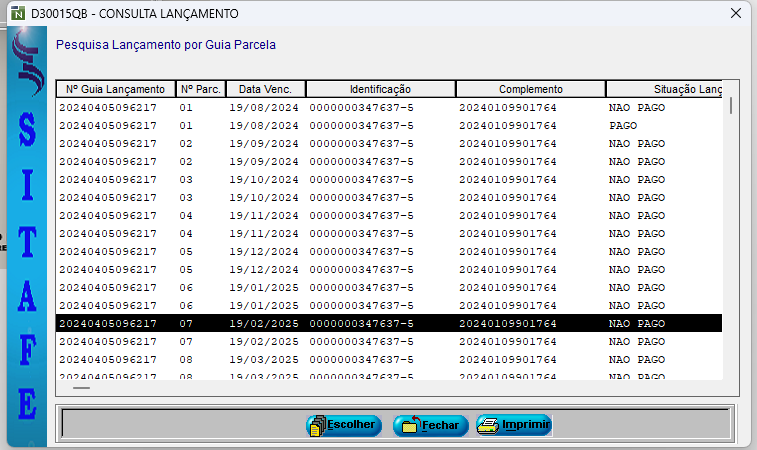Screen dimensions: 757x450
Task: Click the empty status field beside Escolher
Action: pos(180,424)
